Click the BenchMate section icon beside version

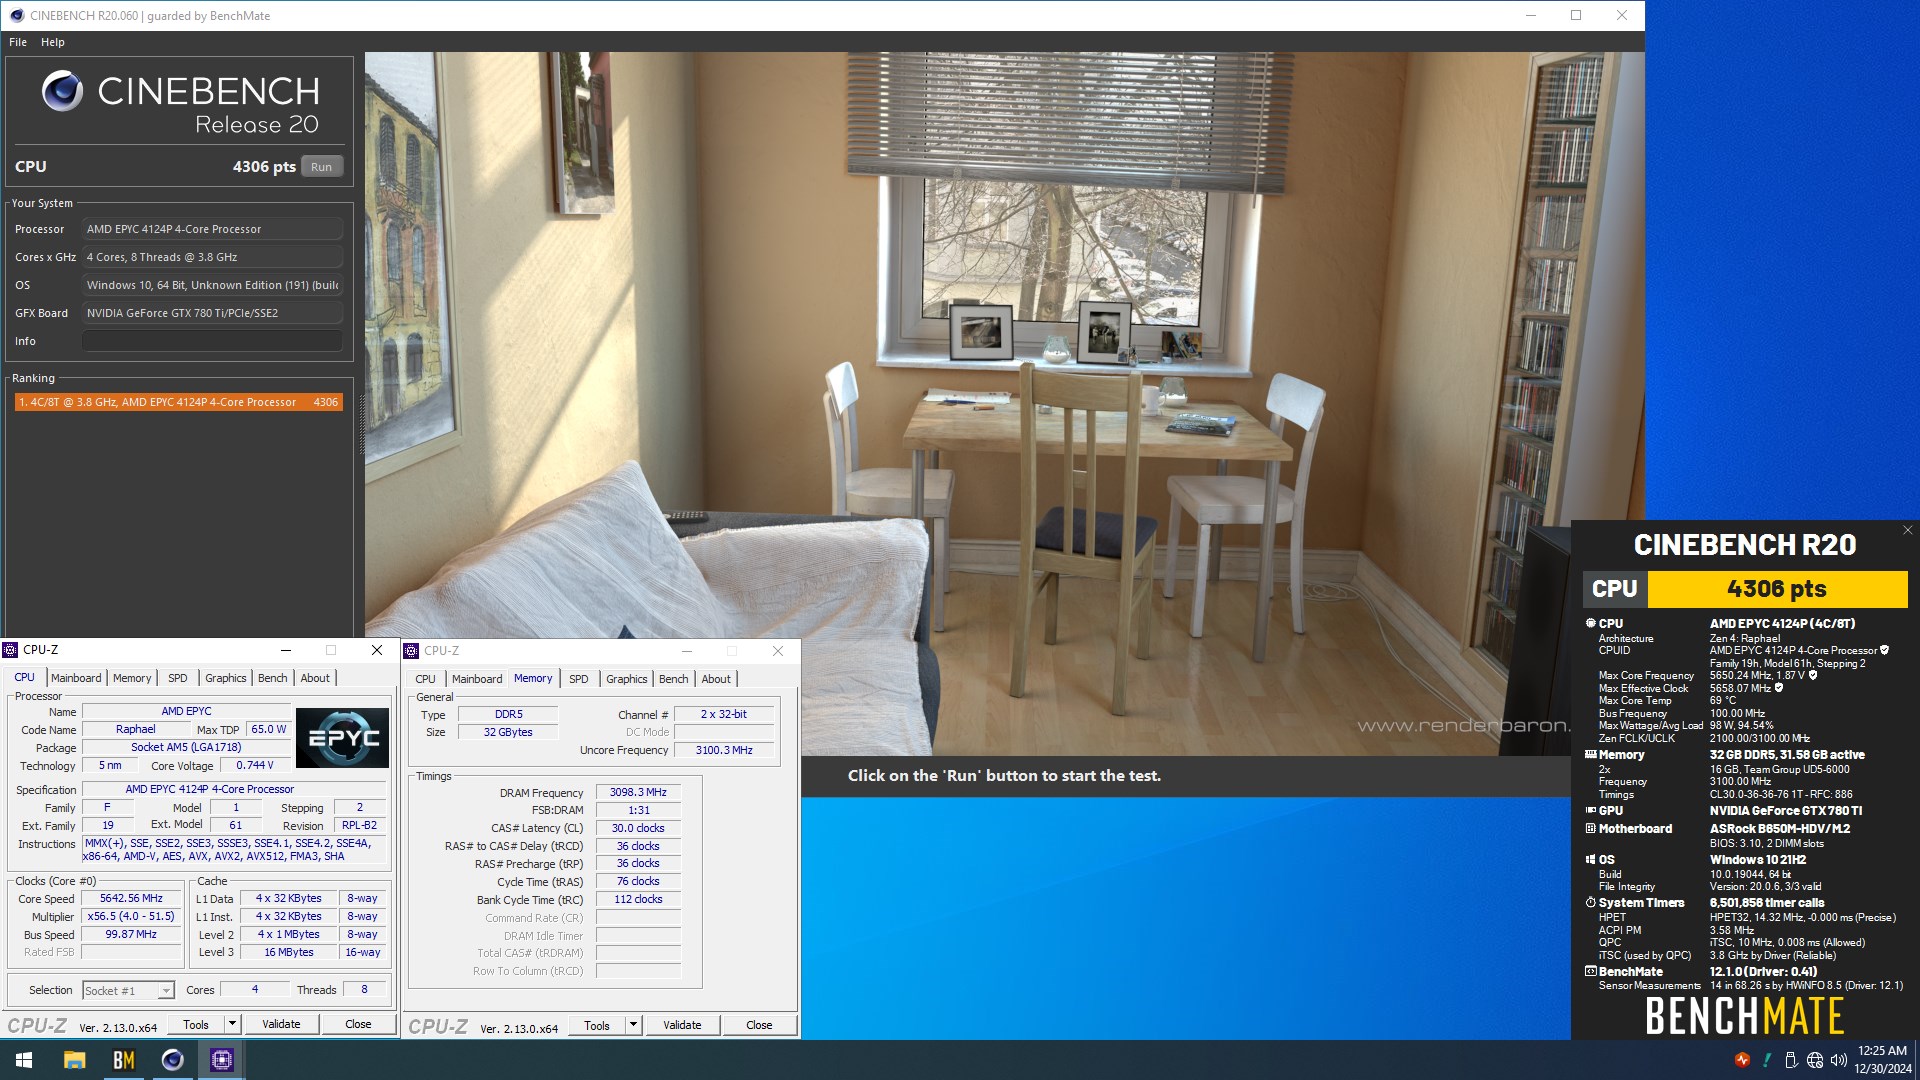(1590, 972)
